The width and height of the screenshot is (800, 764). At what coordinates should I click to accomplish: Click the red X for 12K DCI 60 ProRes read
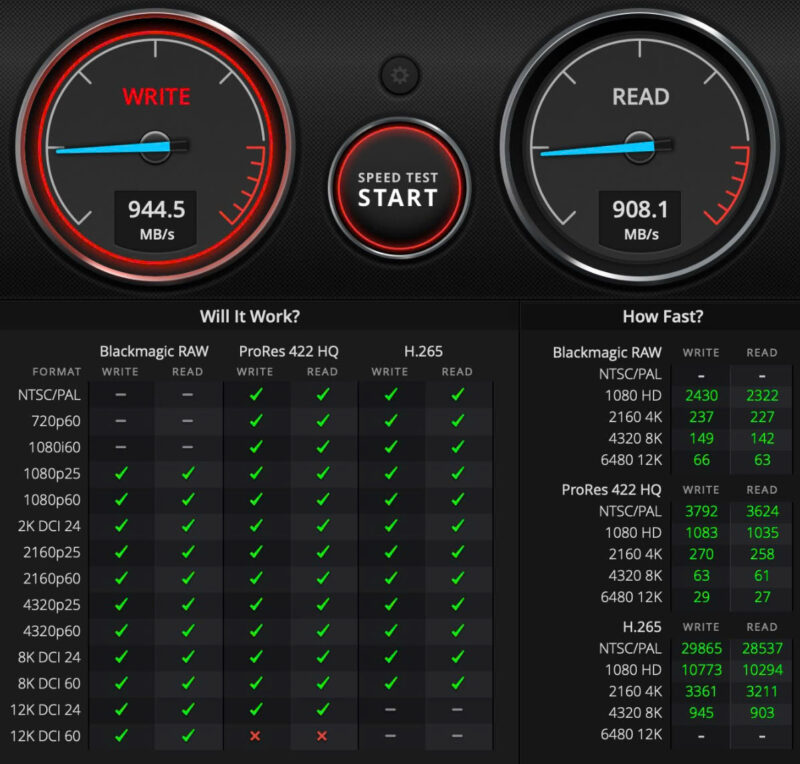click(322, 736)
